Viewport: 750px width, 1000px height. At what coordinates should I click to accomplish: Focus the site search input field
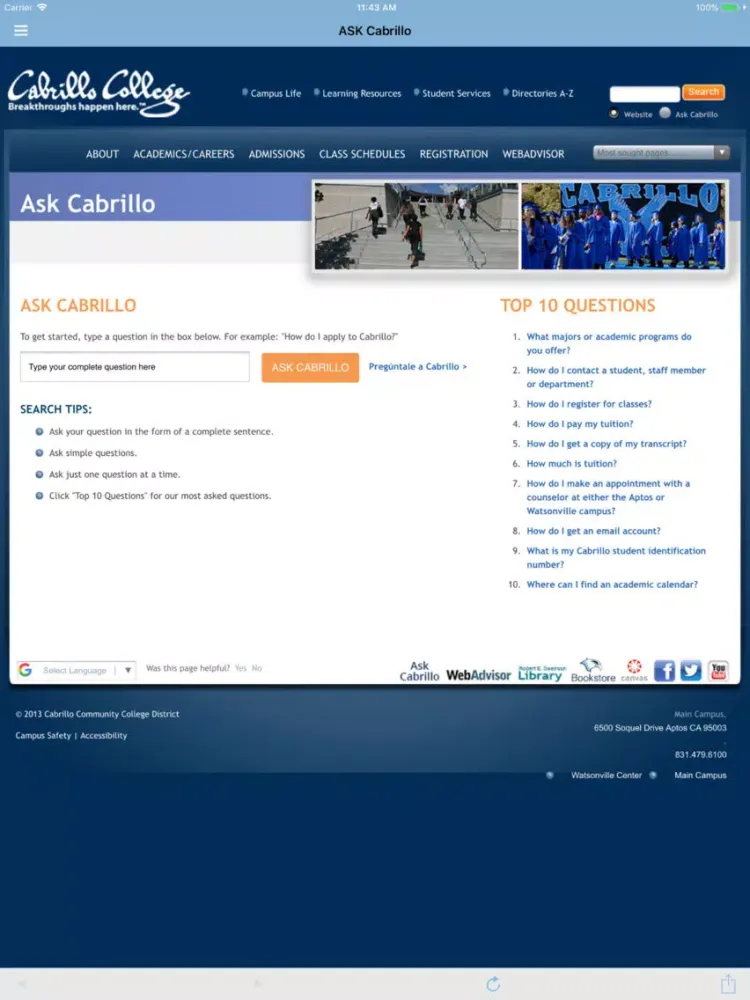[x=644, y=94]
